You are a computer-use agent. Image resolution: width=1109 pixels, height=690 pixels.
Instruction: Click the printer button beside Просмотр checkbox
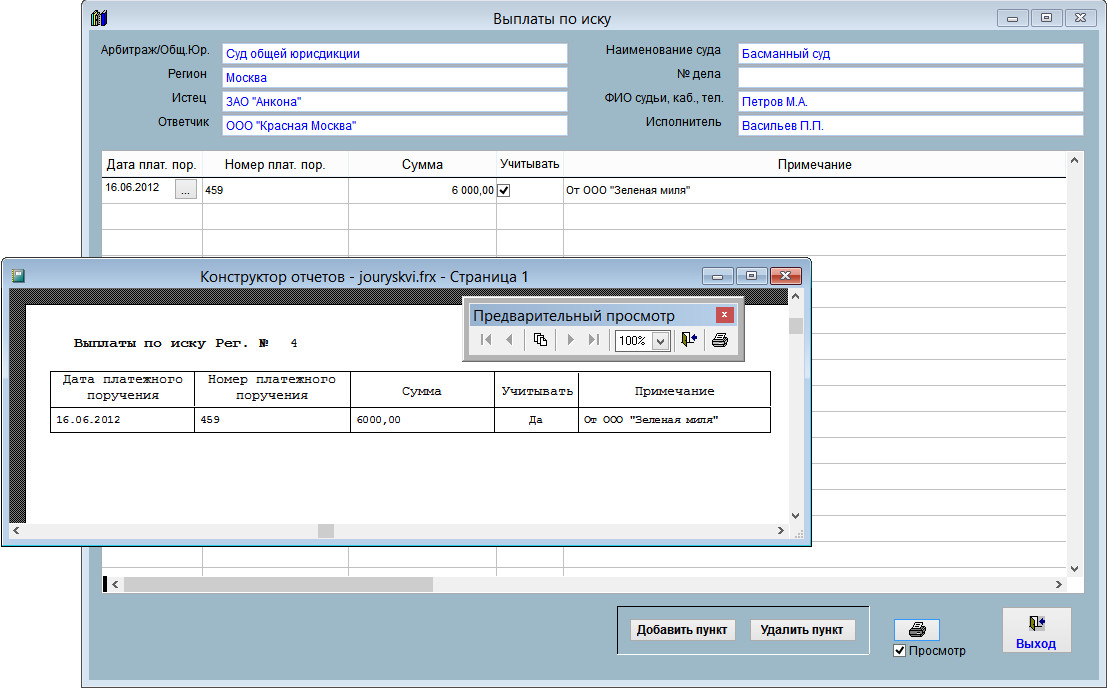(x=917, y=630)
